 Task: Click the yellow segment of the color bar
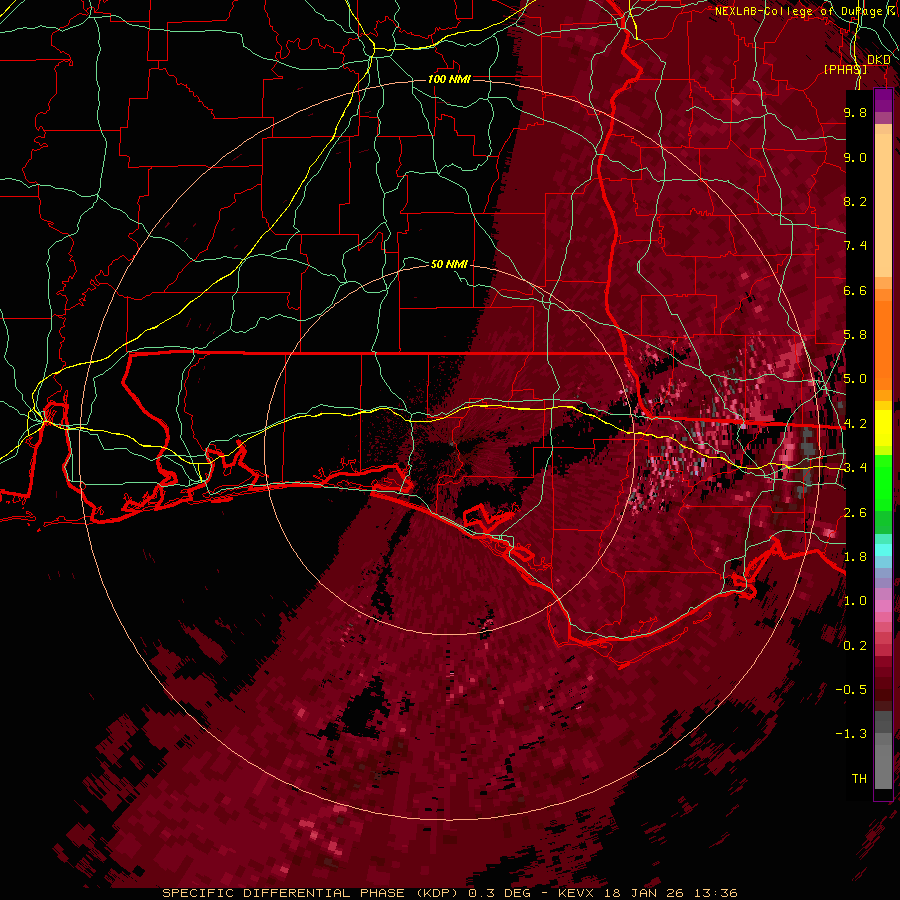883,428
